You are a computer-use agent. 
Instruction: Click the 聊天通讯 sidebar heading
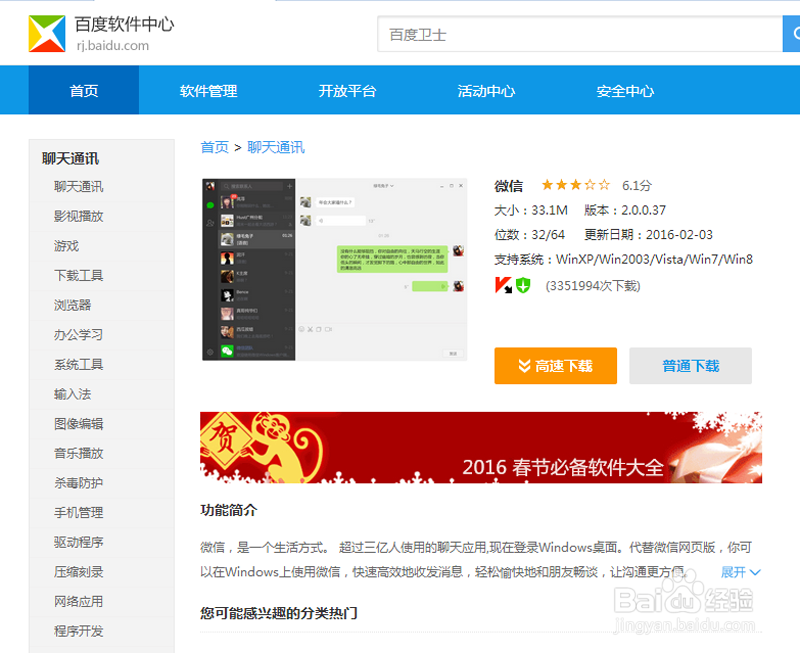70,158
